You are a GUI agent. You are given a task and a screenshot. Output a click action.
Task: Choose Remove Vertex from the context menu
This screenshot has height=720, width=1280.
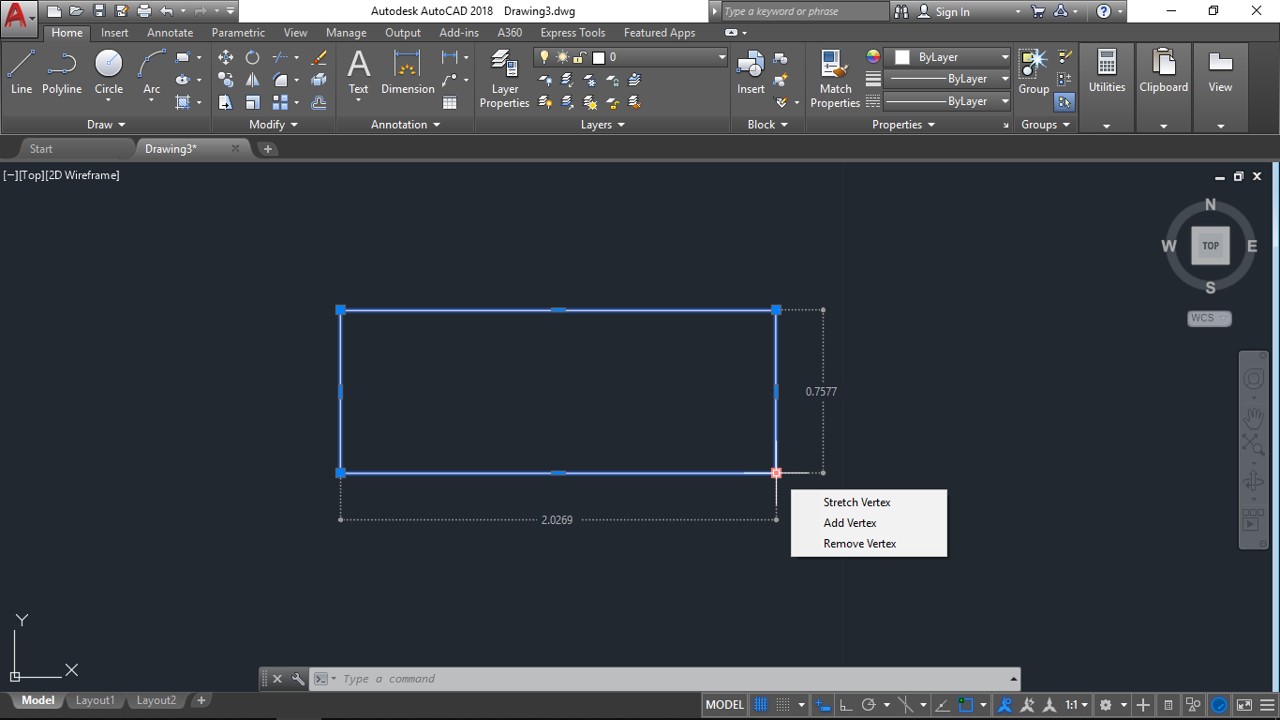click(x=859, y=544)
